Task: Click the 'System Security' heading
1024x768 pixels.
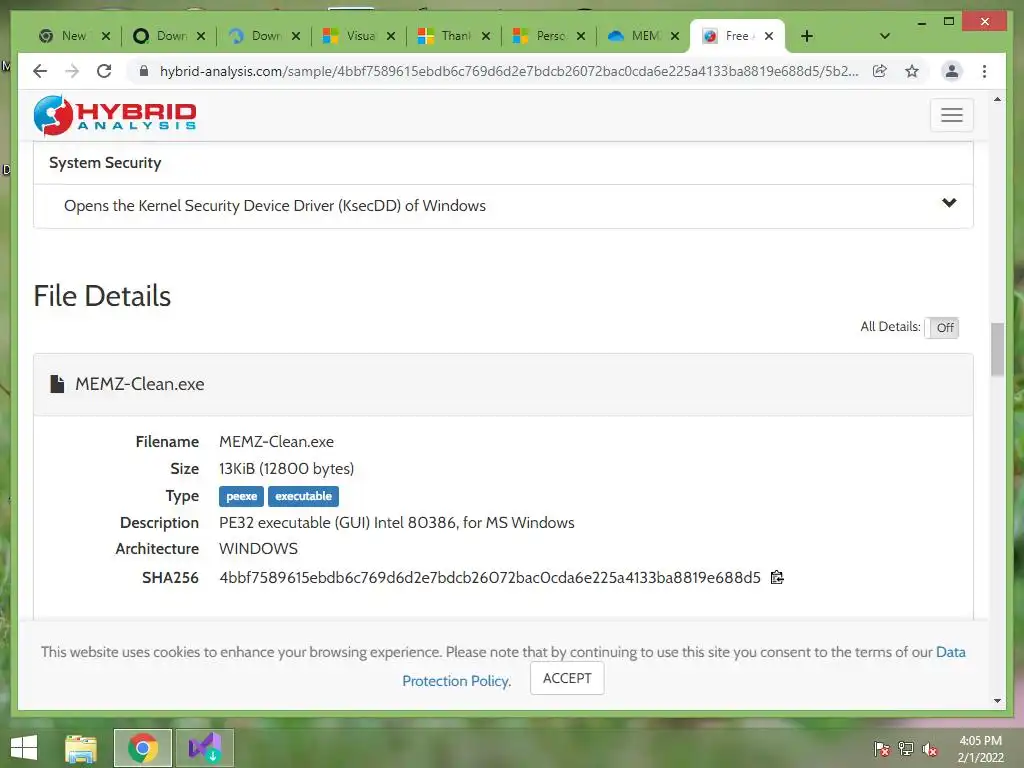Action: tap(105, 163)
